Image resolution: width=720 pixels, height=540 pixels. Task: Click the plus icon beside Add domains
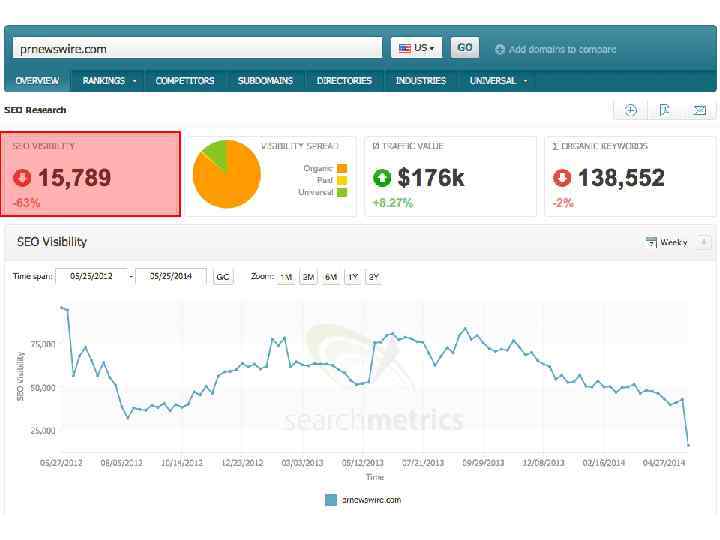[x=500, y=49]
